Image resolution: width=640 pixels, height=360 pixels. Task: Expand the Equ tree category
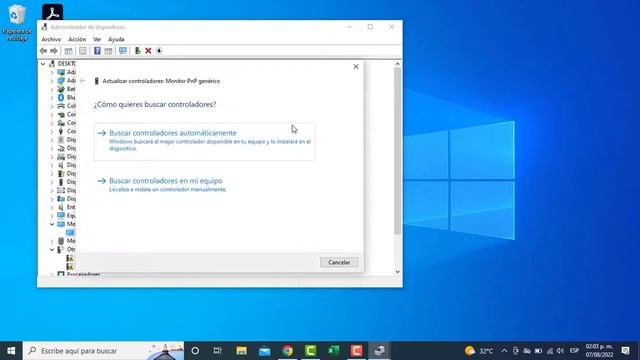tap(52, 216)
